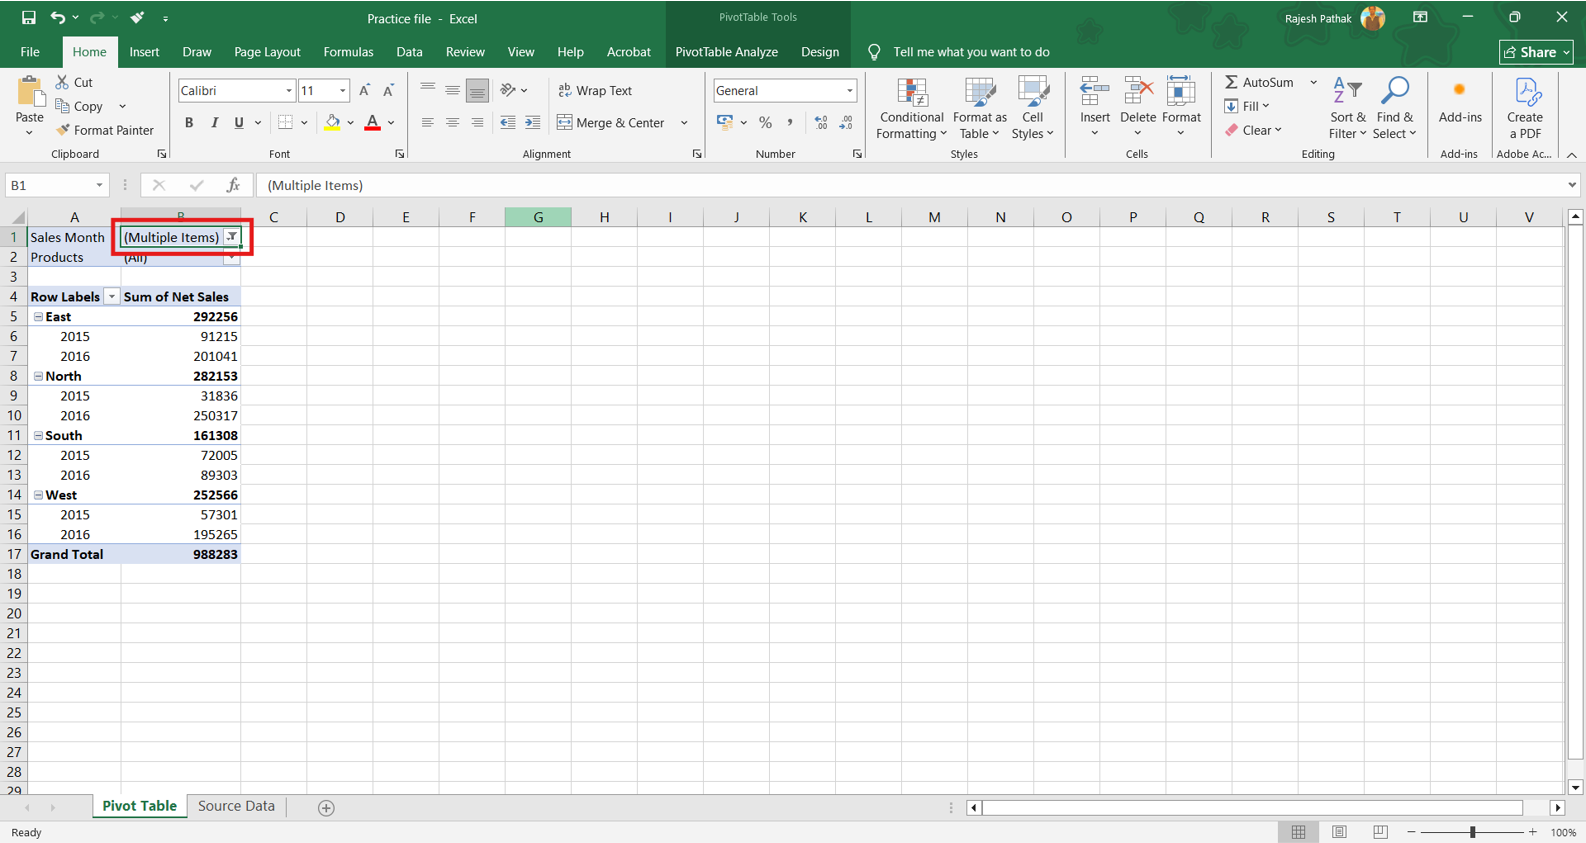Image resolution: width=1586 pixels, height=843 pixels.
Task: Click the Share button
Action: coord(1535,52)
